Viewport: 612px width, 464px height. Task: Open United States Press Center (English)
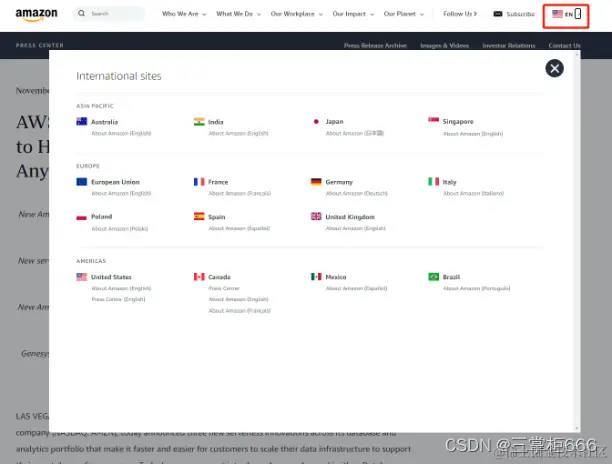click(118, 299)
